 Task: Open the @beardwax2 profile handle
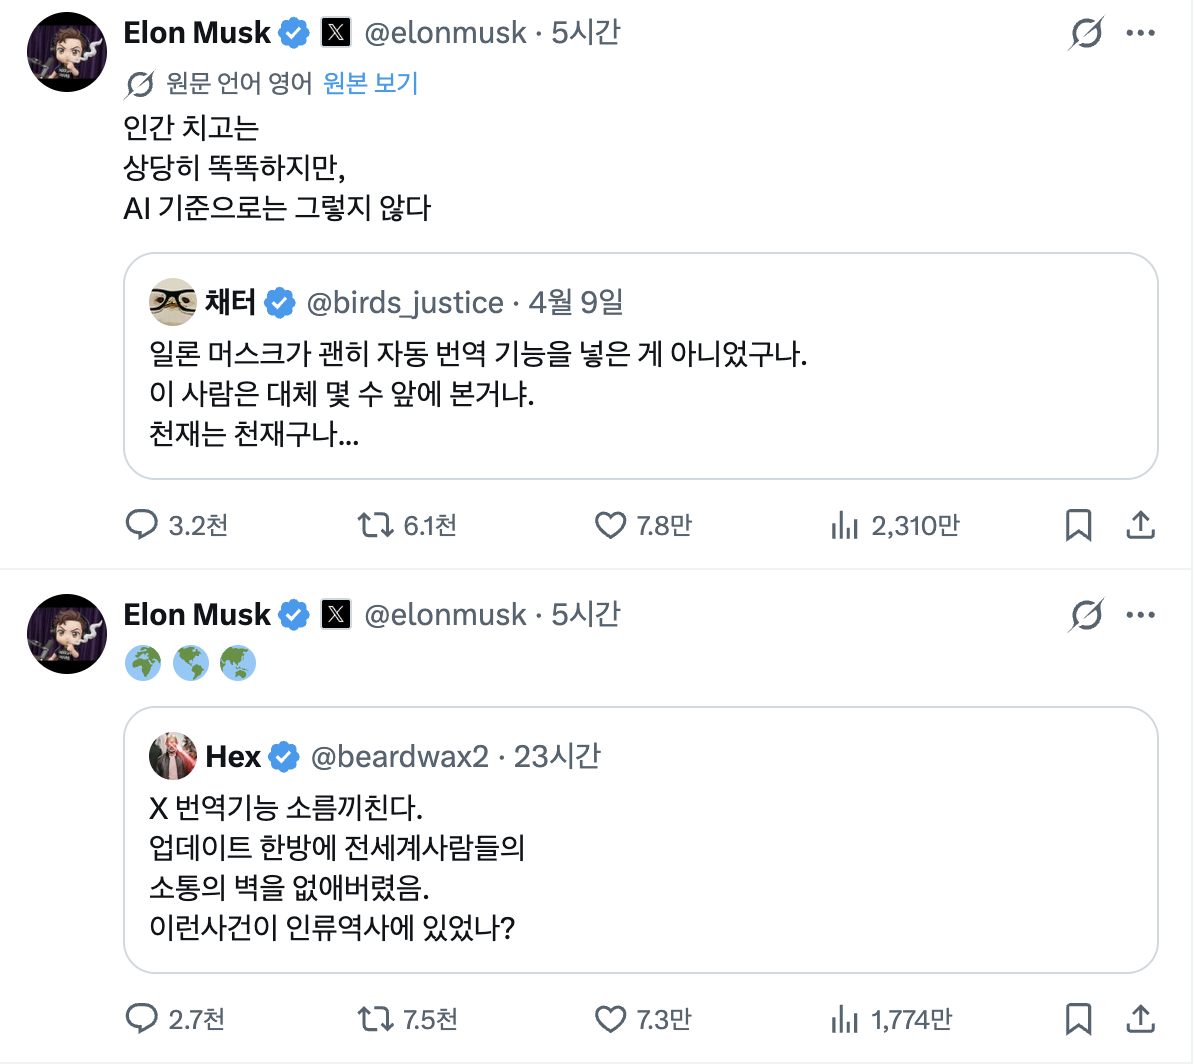(x=400, y=757)
